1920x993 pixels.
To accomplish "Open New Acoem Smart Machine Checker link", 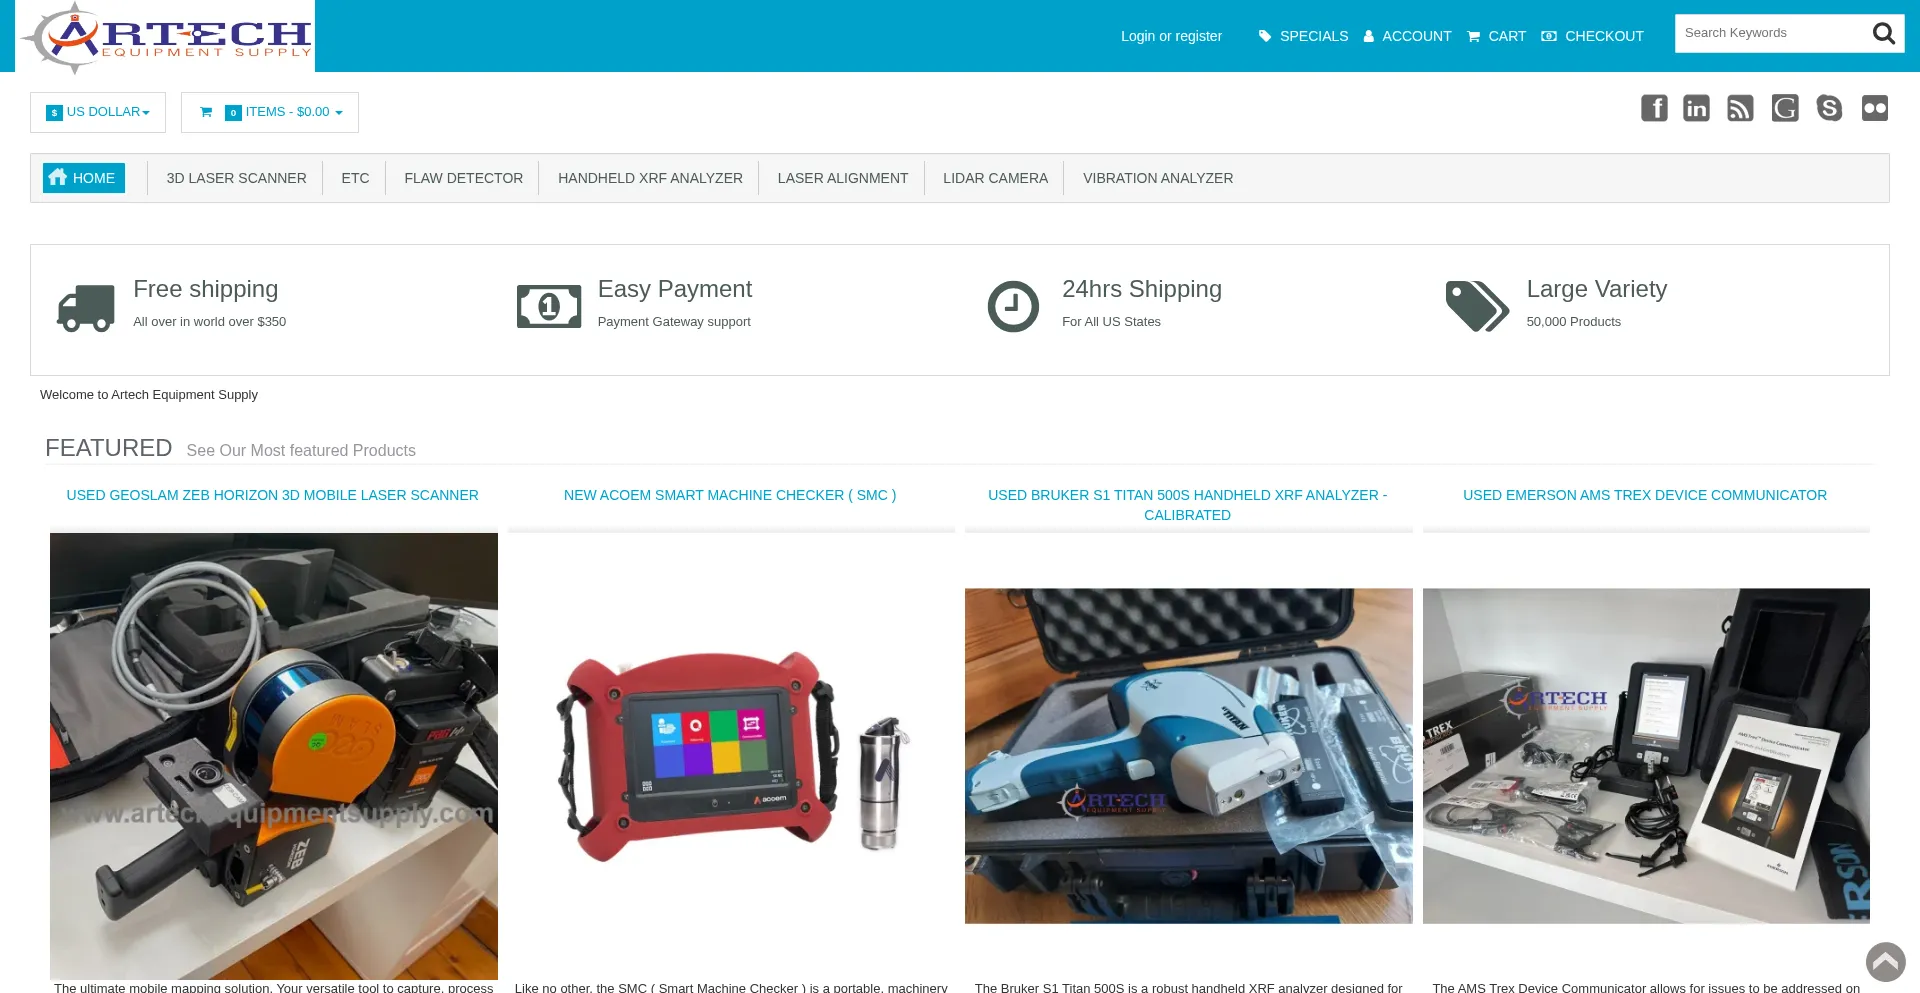I will coord(730,495).
